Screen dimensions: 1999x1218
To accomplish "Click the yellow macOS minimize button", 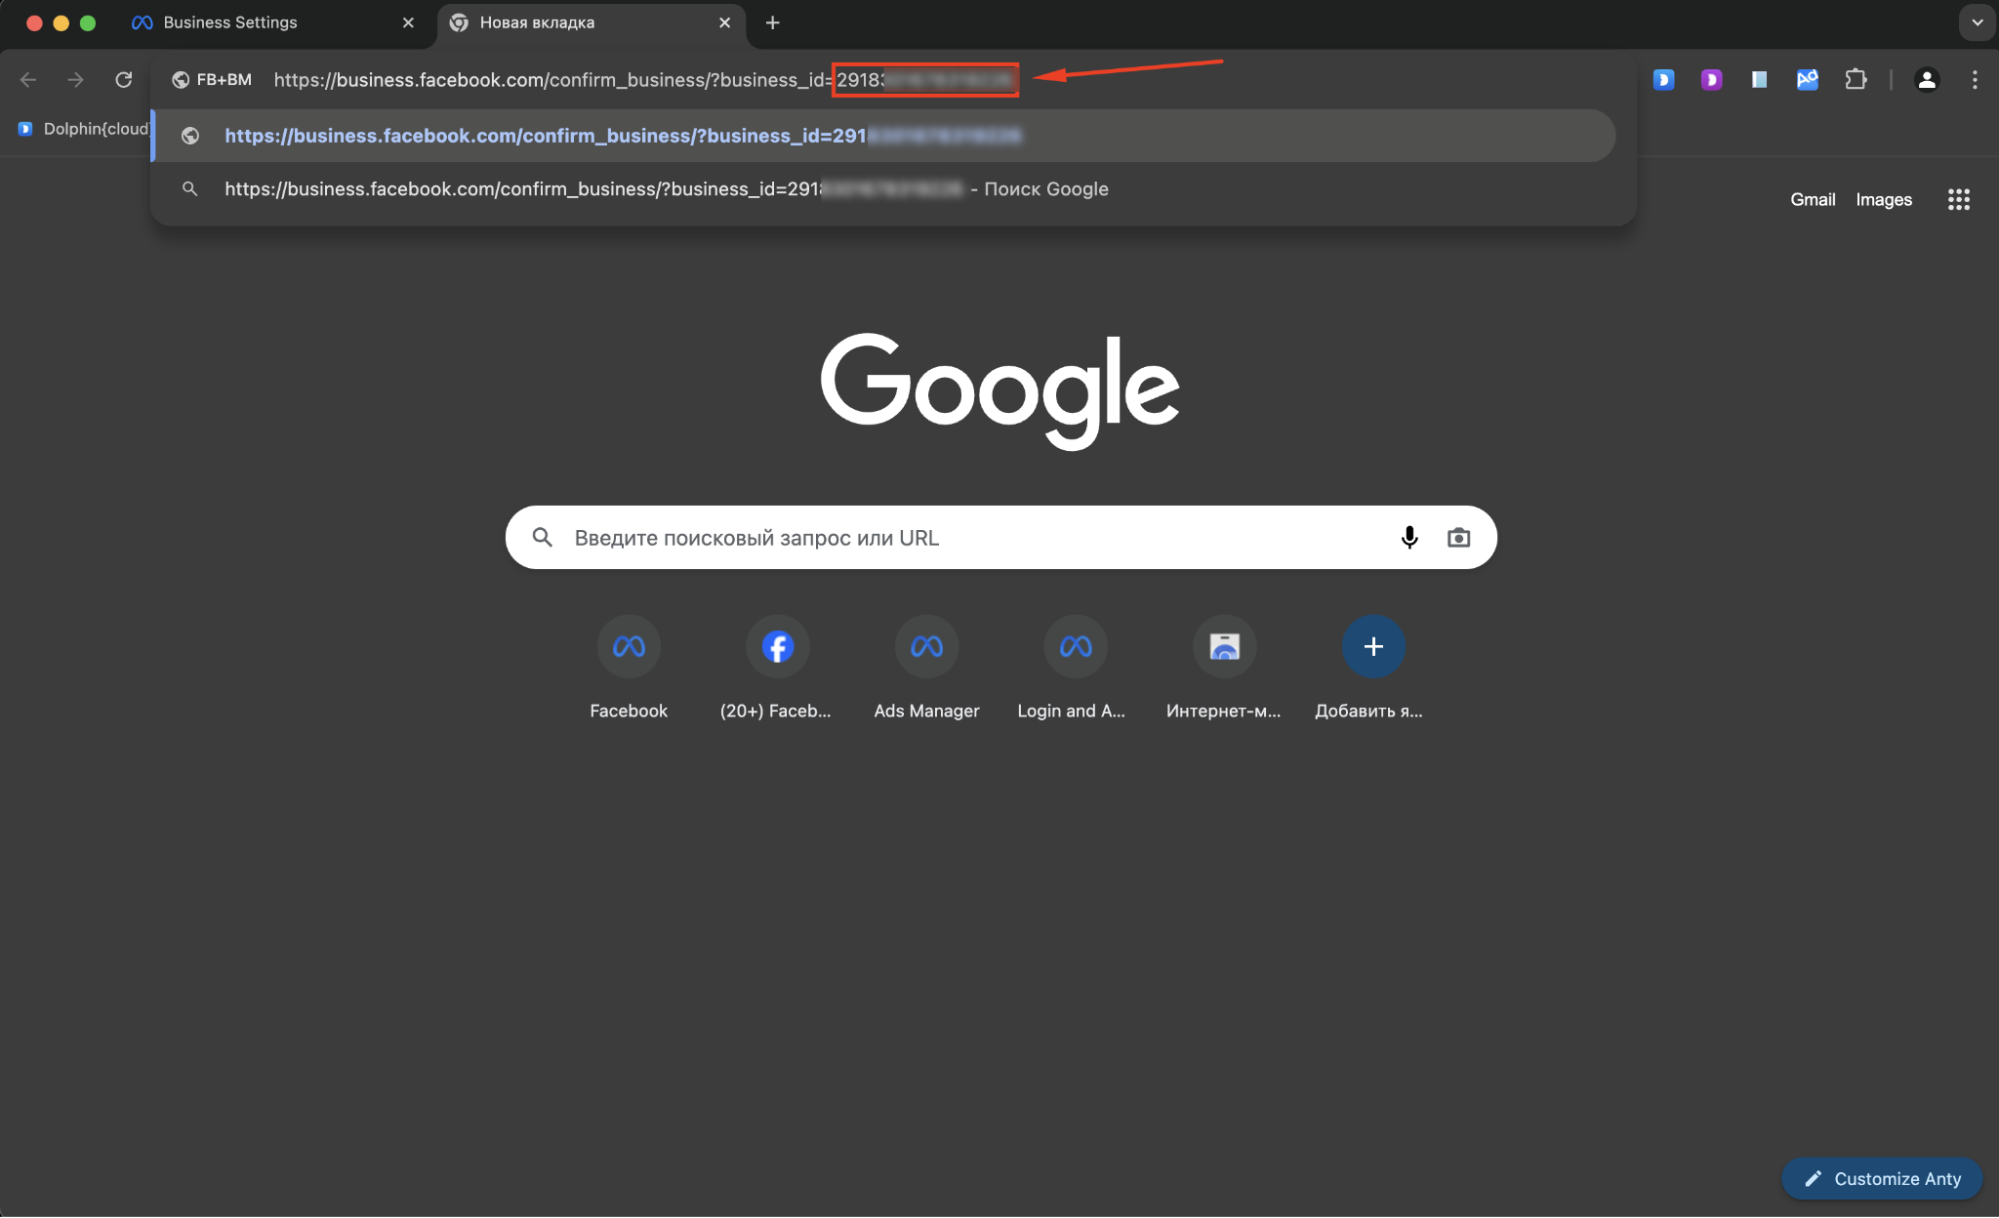I will coord(61,23).
